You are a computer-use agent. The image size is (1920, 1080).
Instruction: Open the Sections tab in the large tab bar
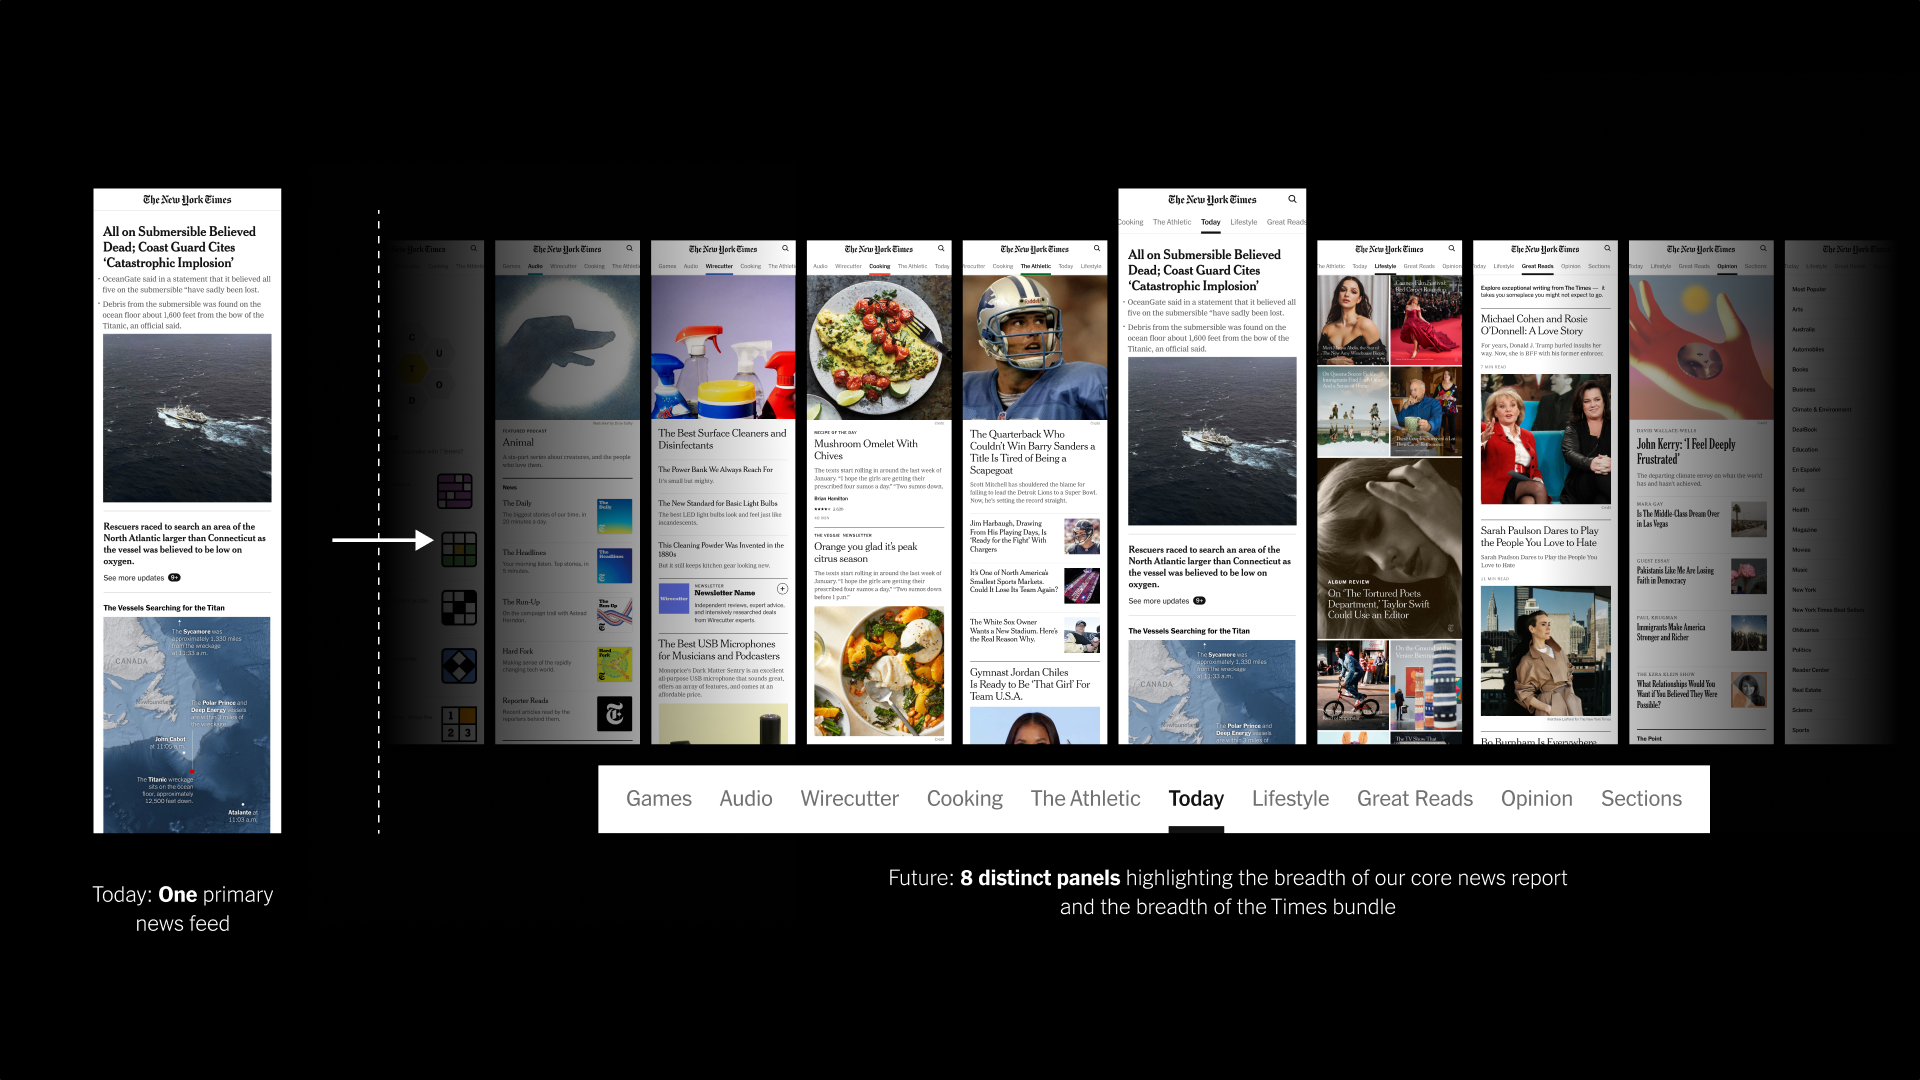[x=1642, y=798]
